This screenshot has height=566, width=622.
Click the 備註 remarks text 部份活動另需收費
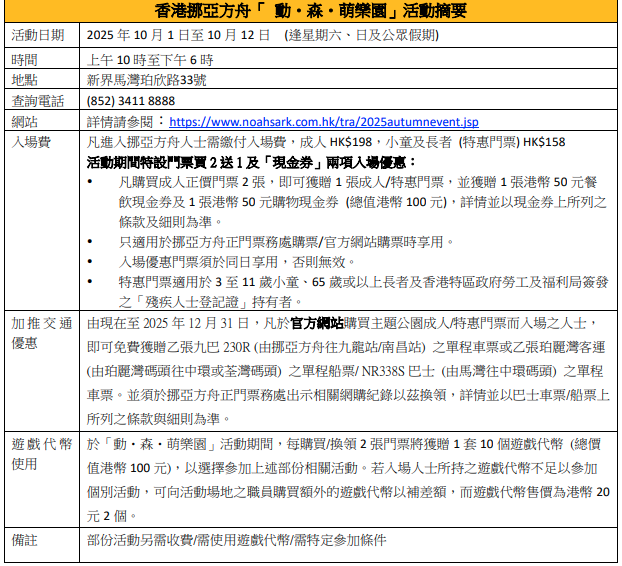pyautogui.click(x=236, y=540)
